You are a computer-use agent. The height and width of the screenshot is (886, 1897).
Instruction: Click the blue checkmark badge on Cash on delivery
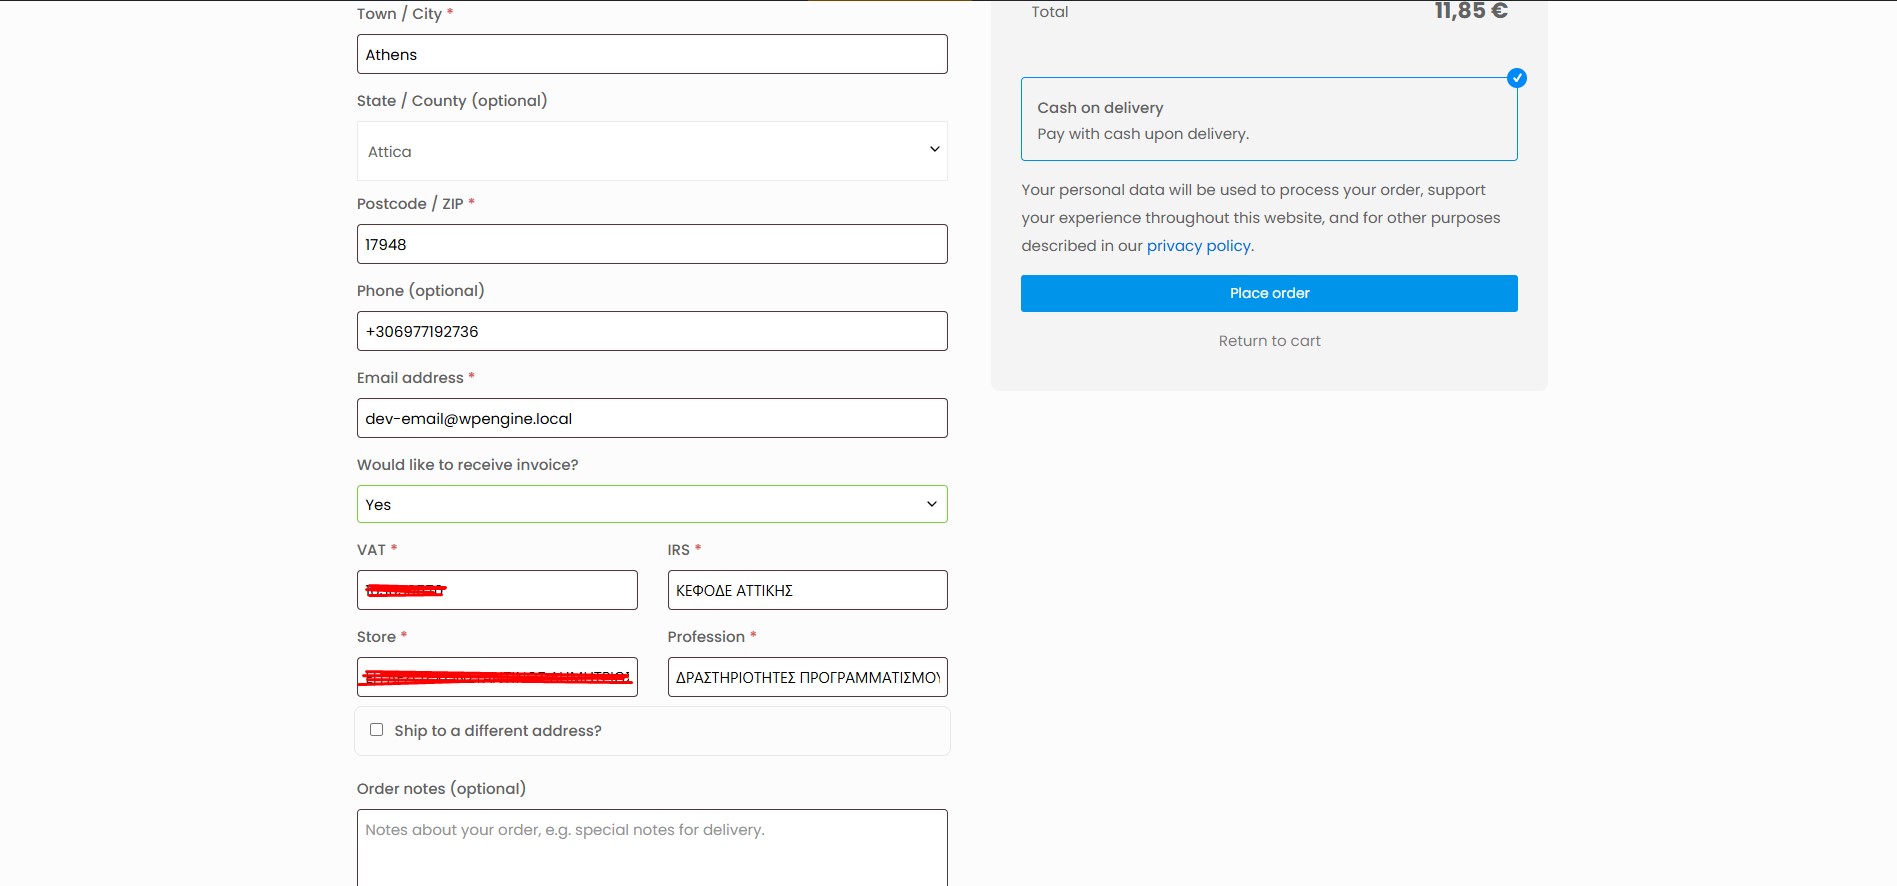coord(1516,78)
